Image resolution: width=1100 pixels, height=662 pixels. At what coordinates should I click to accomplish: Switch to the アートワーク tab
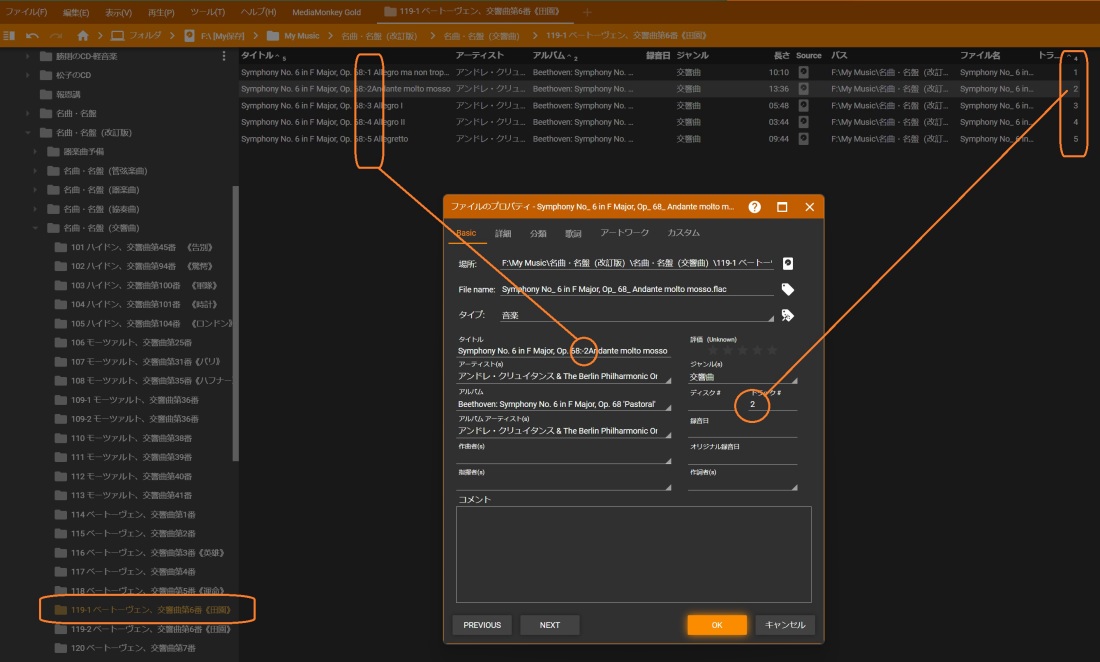[x=624, y=233]
